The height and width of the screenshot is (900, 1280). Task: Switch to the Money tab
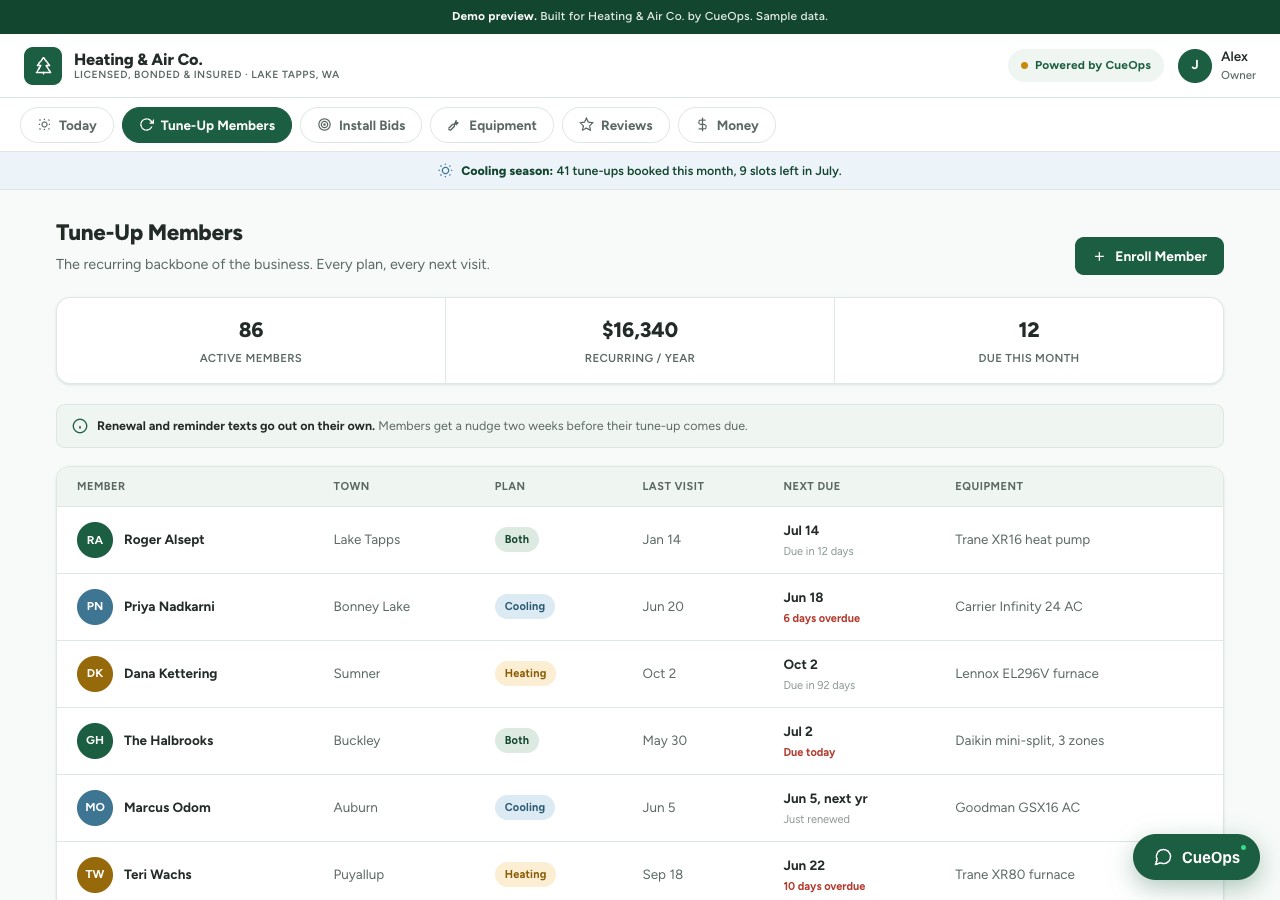(727, 125)
